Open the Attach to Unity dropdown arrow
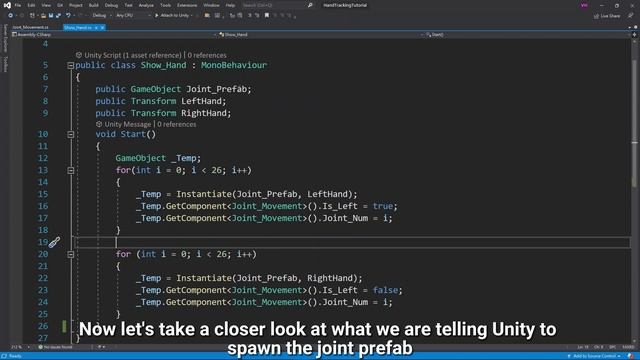 point(192,16)
